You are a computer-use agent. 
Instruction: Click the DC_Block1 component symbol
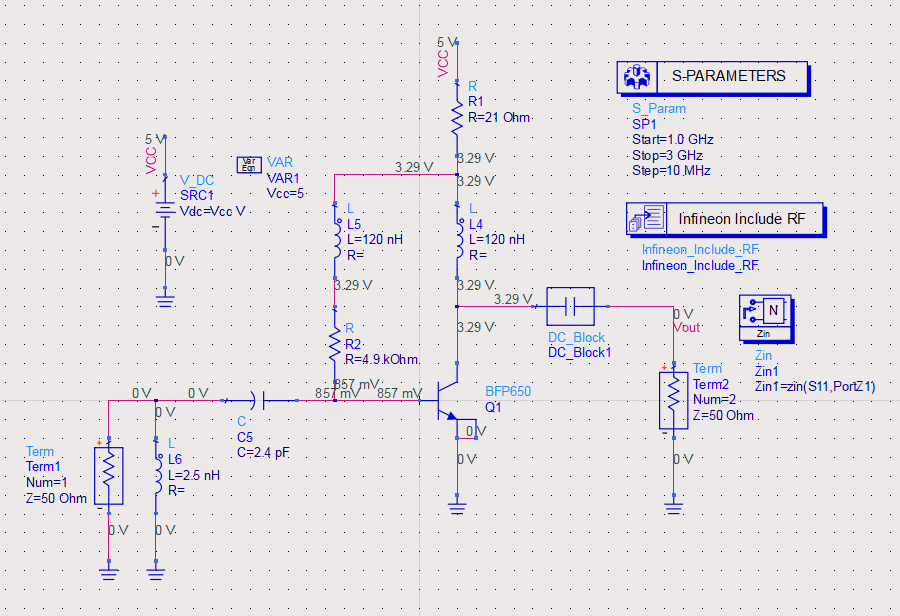[571, 306]
